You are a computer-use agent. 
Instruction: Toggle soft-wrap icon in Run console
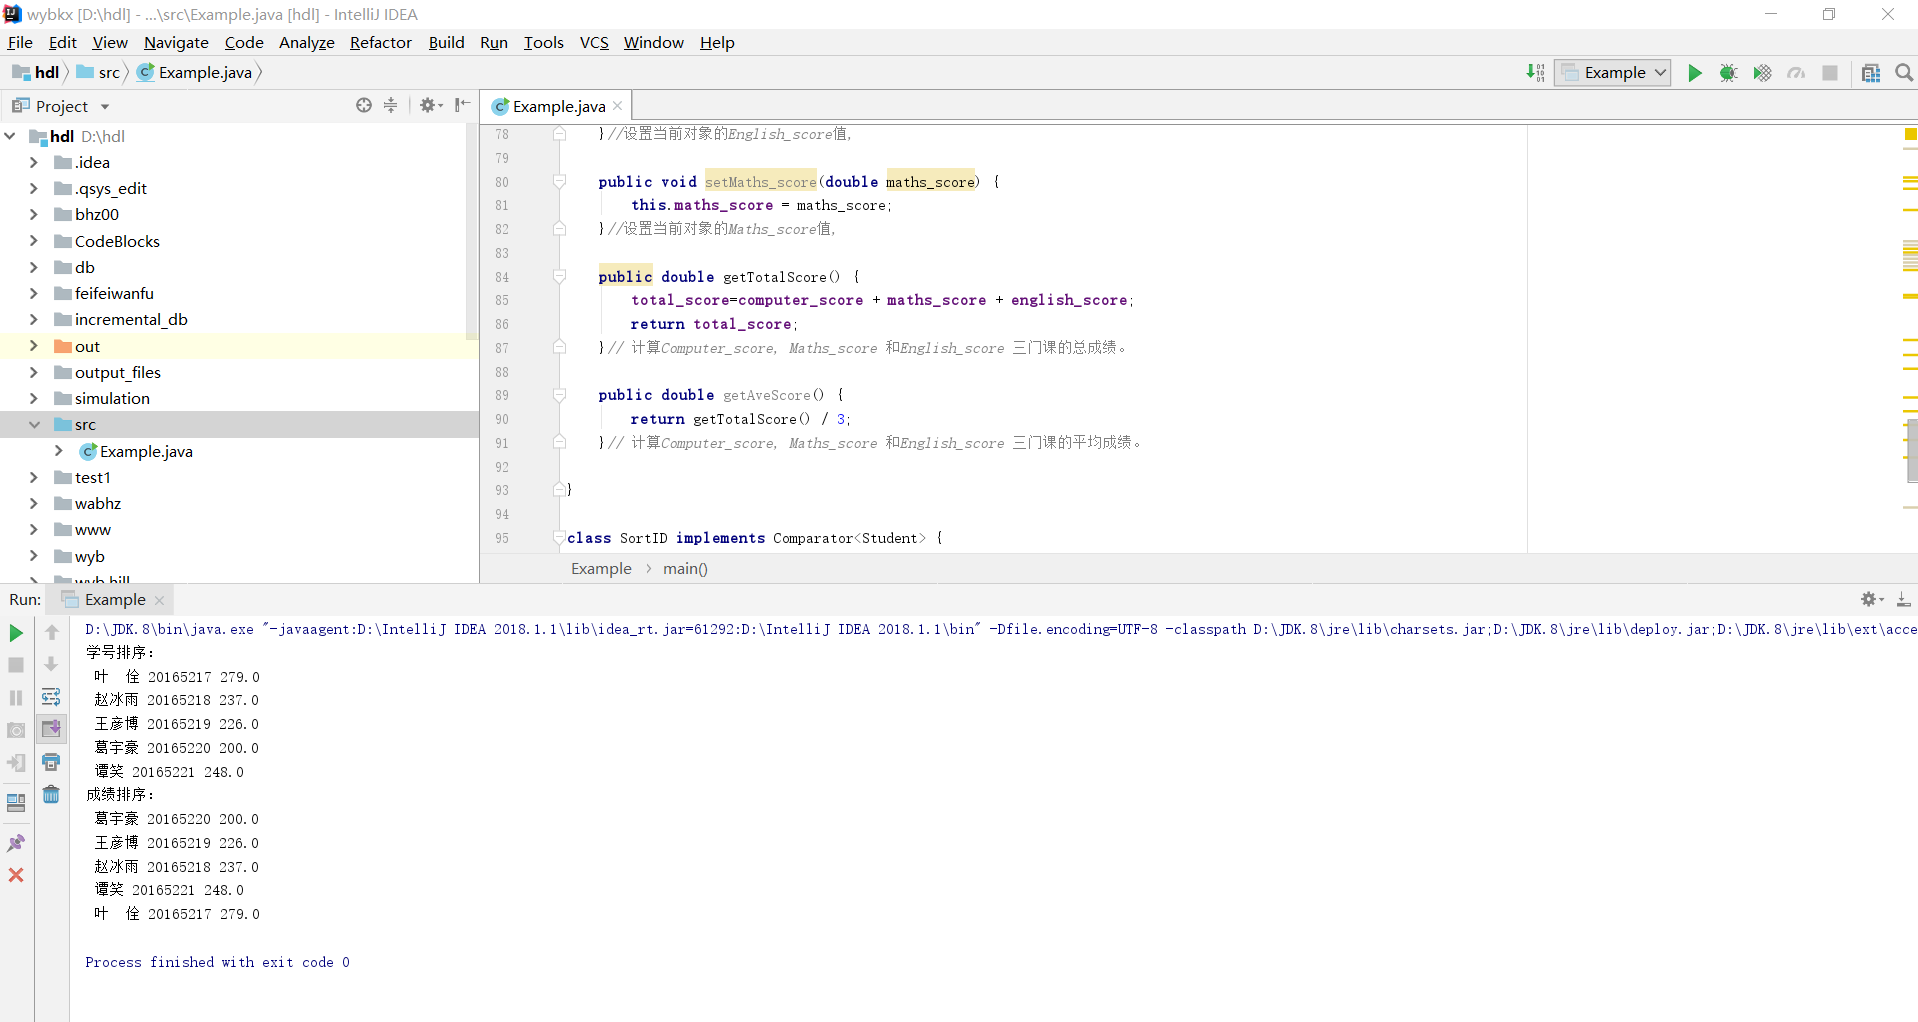52,697
